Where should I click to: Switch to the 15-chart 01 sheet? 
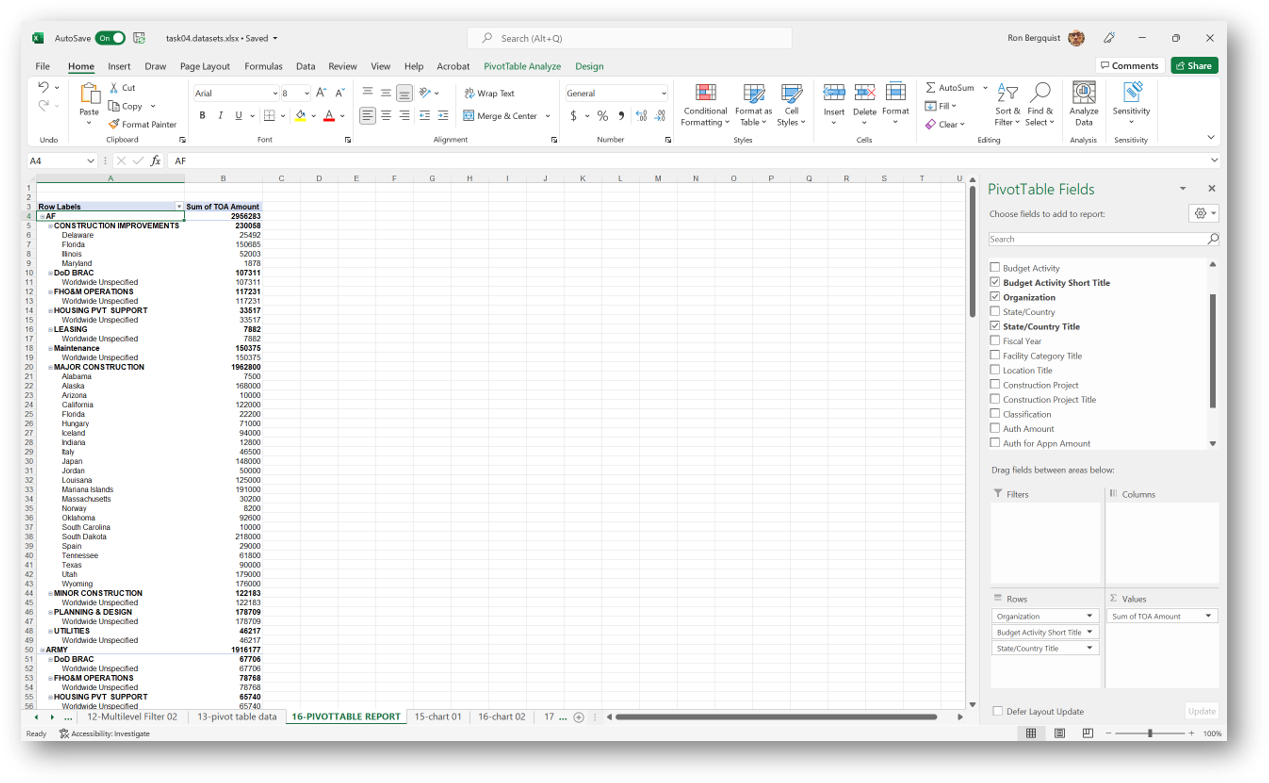[438, 717]
